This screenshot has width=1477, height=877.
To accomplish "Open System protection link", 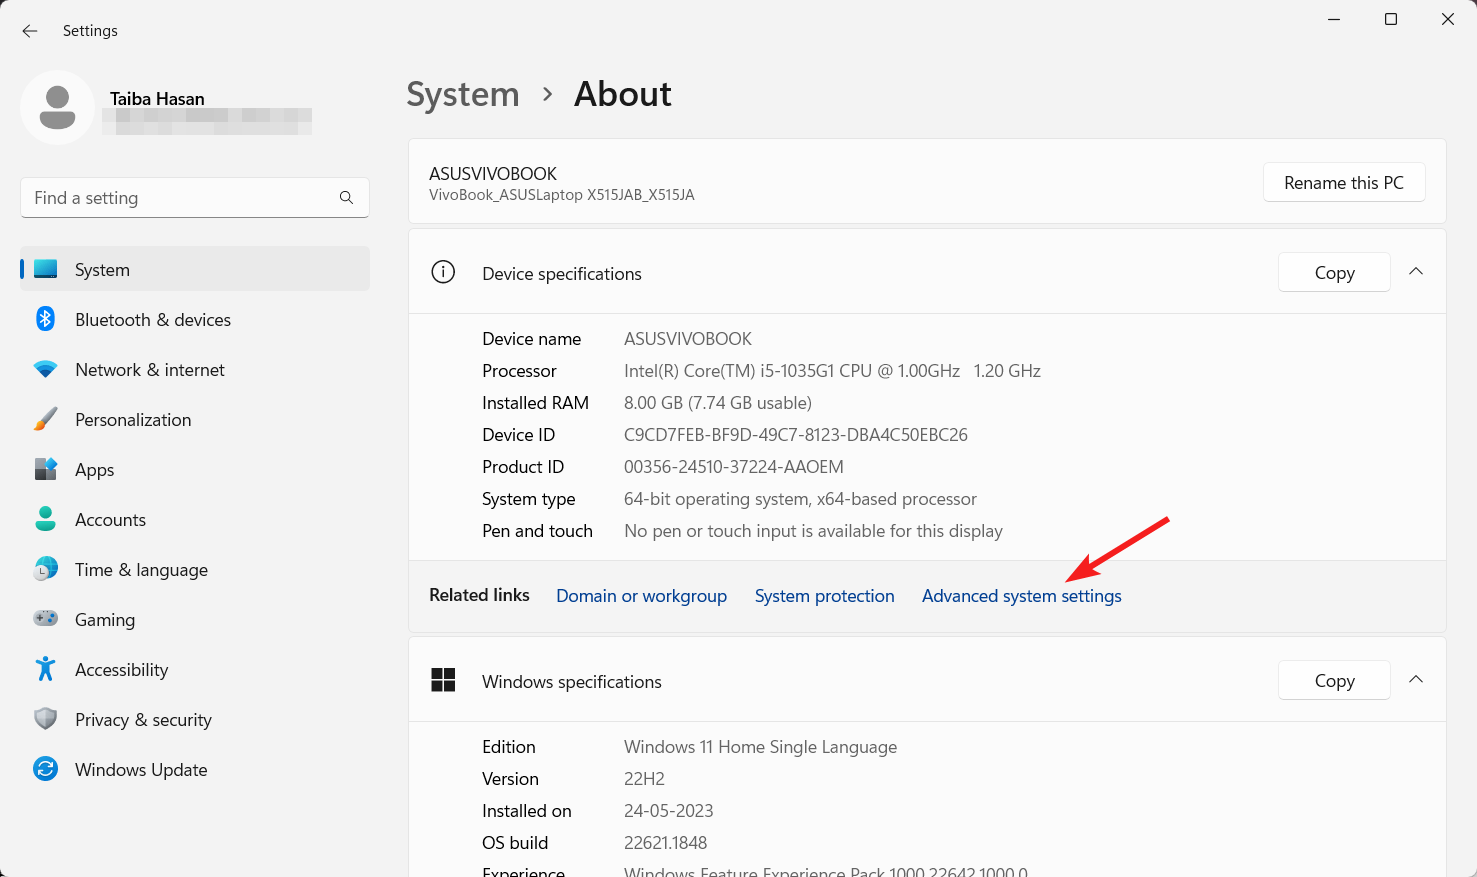I will tap(824, 596).
